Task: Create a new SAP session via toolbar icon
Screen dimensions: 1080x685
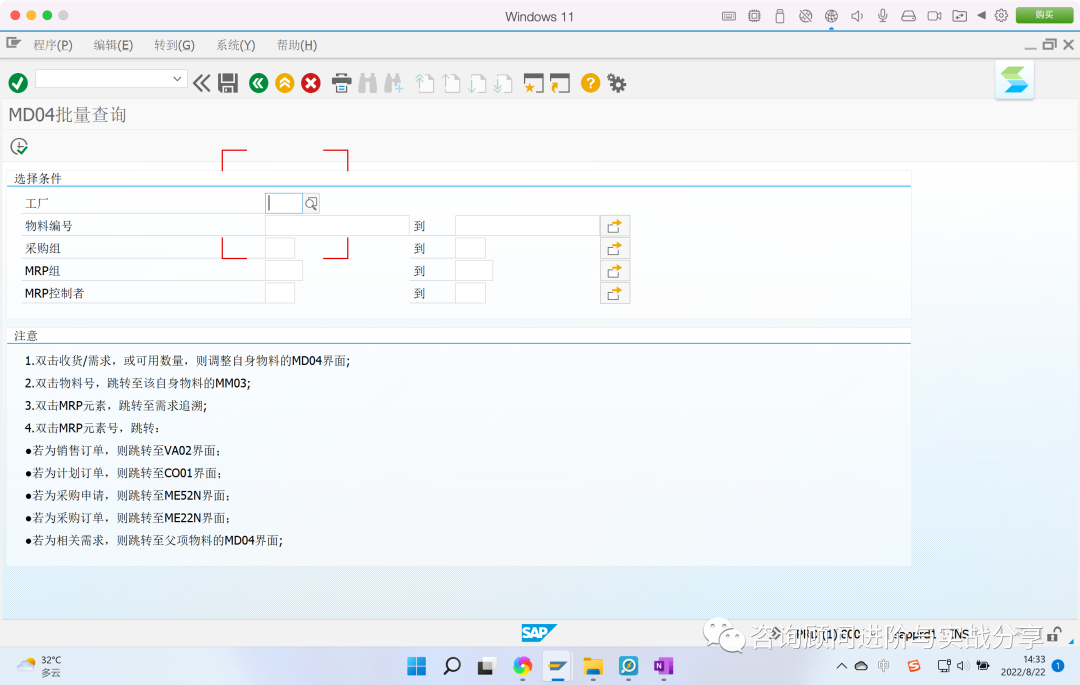Action: [x=531, y=83]
